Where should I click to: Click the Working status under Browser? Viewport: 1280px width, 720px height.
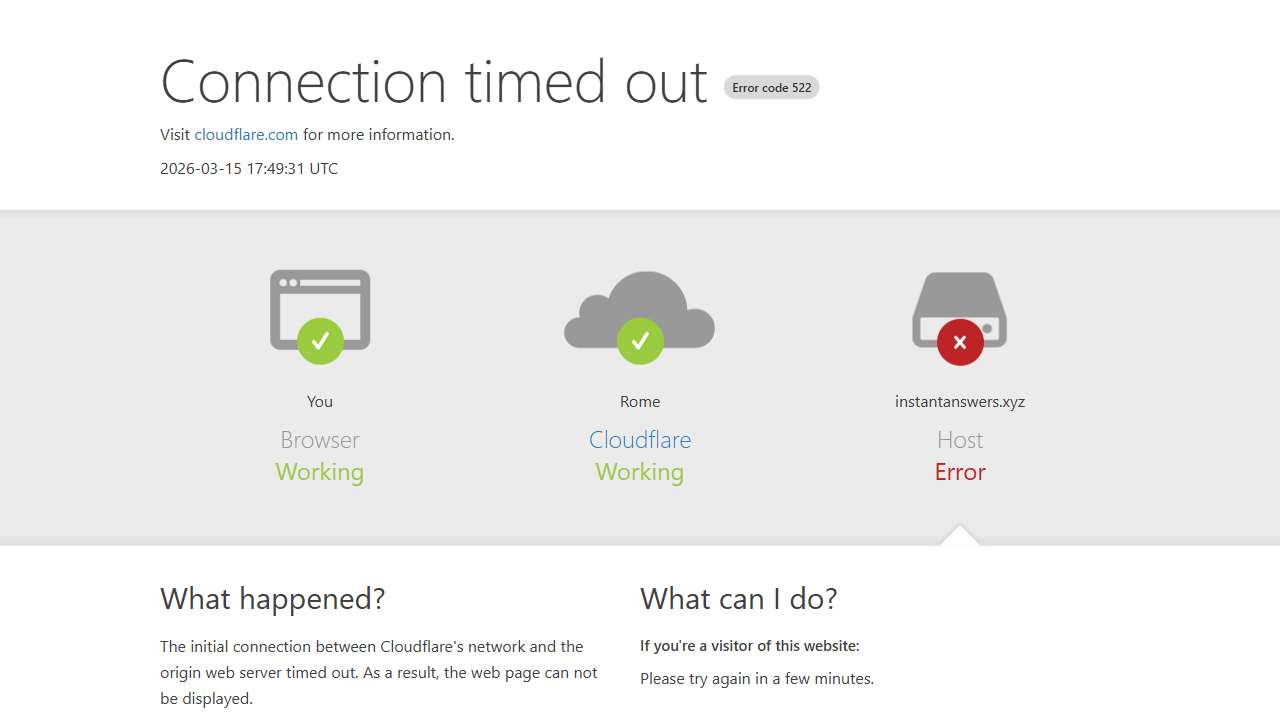pos(320,472)
